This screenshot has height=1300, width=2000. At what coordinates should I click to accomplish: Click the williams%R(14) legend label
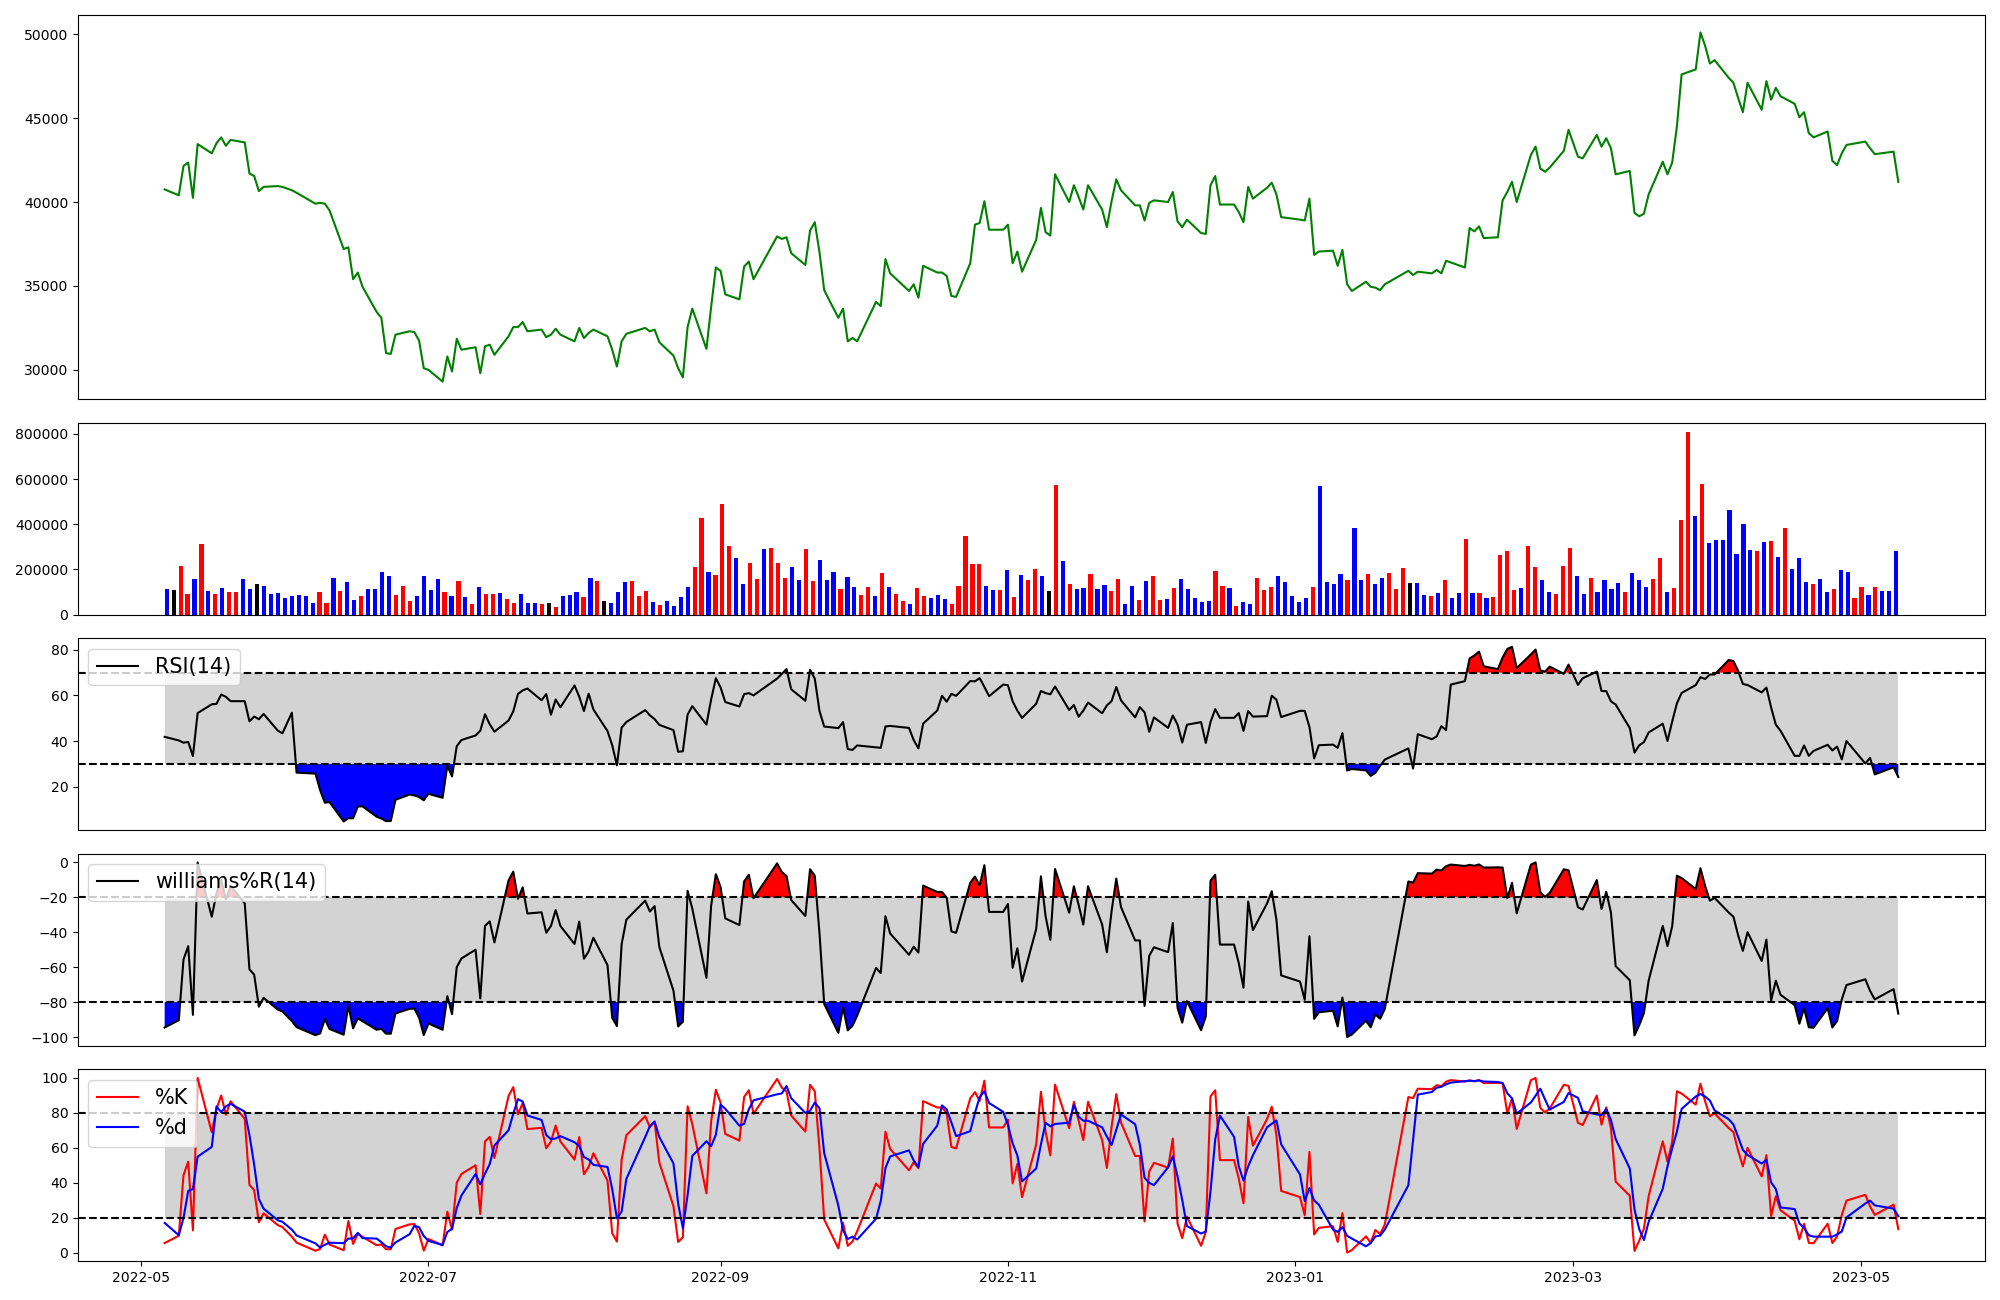pyautogui.click(x=235, y=881)
